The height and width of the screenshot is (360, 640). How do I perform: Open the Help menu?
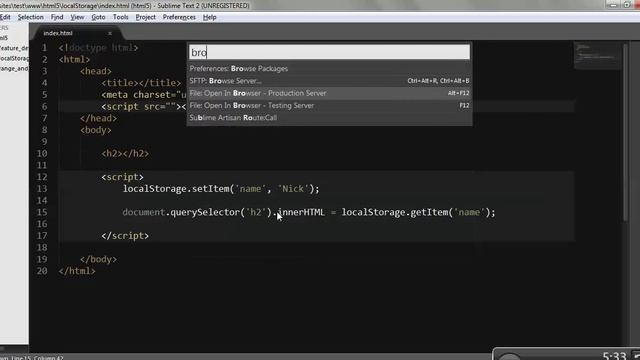pos(209,17)
